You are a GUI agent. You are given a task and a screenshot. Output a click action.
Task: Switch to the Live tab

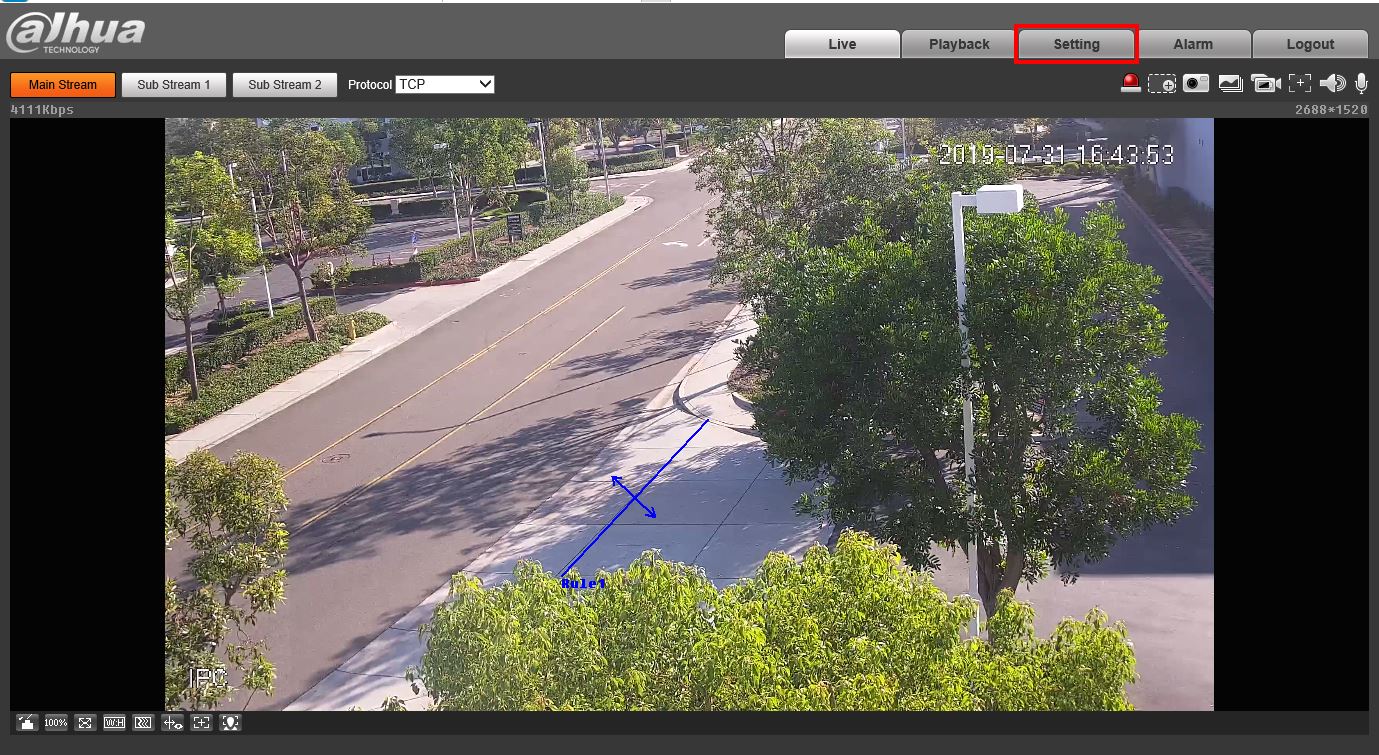pos(842,44)
